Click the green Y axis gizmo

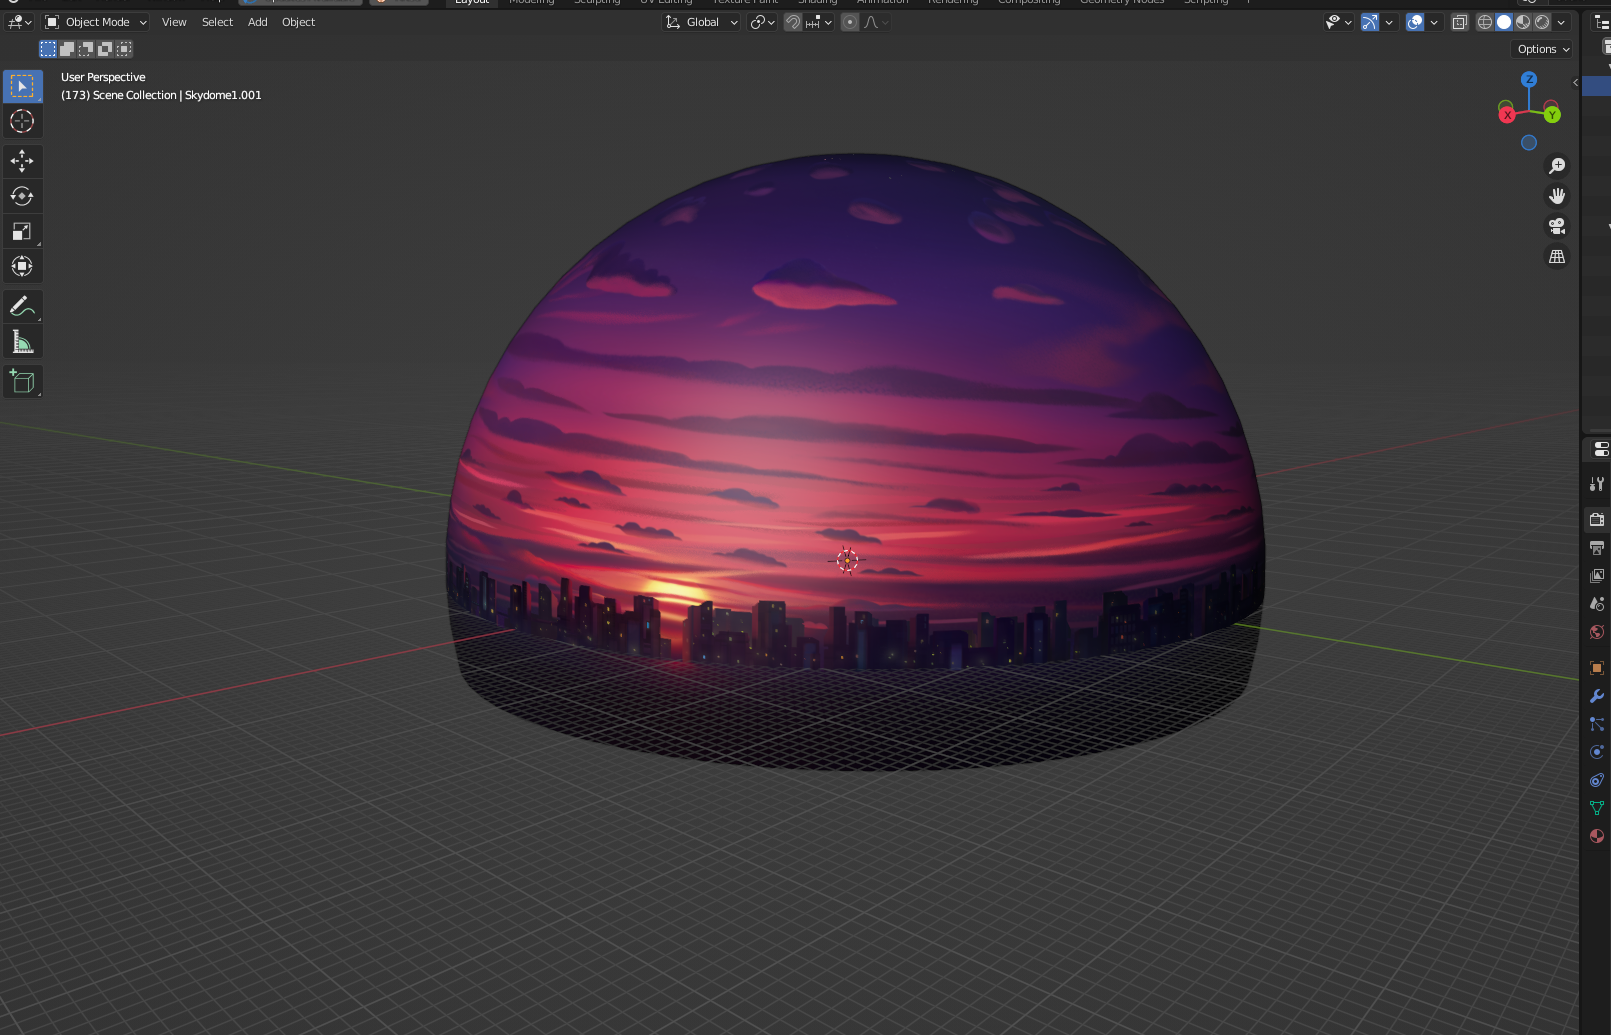[1552, 115]
